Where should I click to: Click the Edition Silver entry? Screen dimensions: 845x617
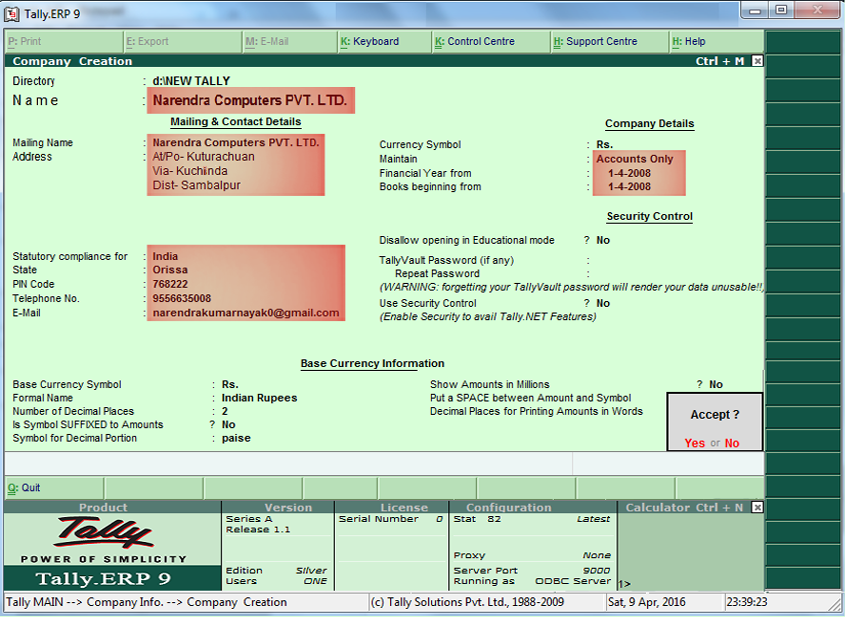click(276, 571)
